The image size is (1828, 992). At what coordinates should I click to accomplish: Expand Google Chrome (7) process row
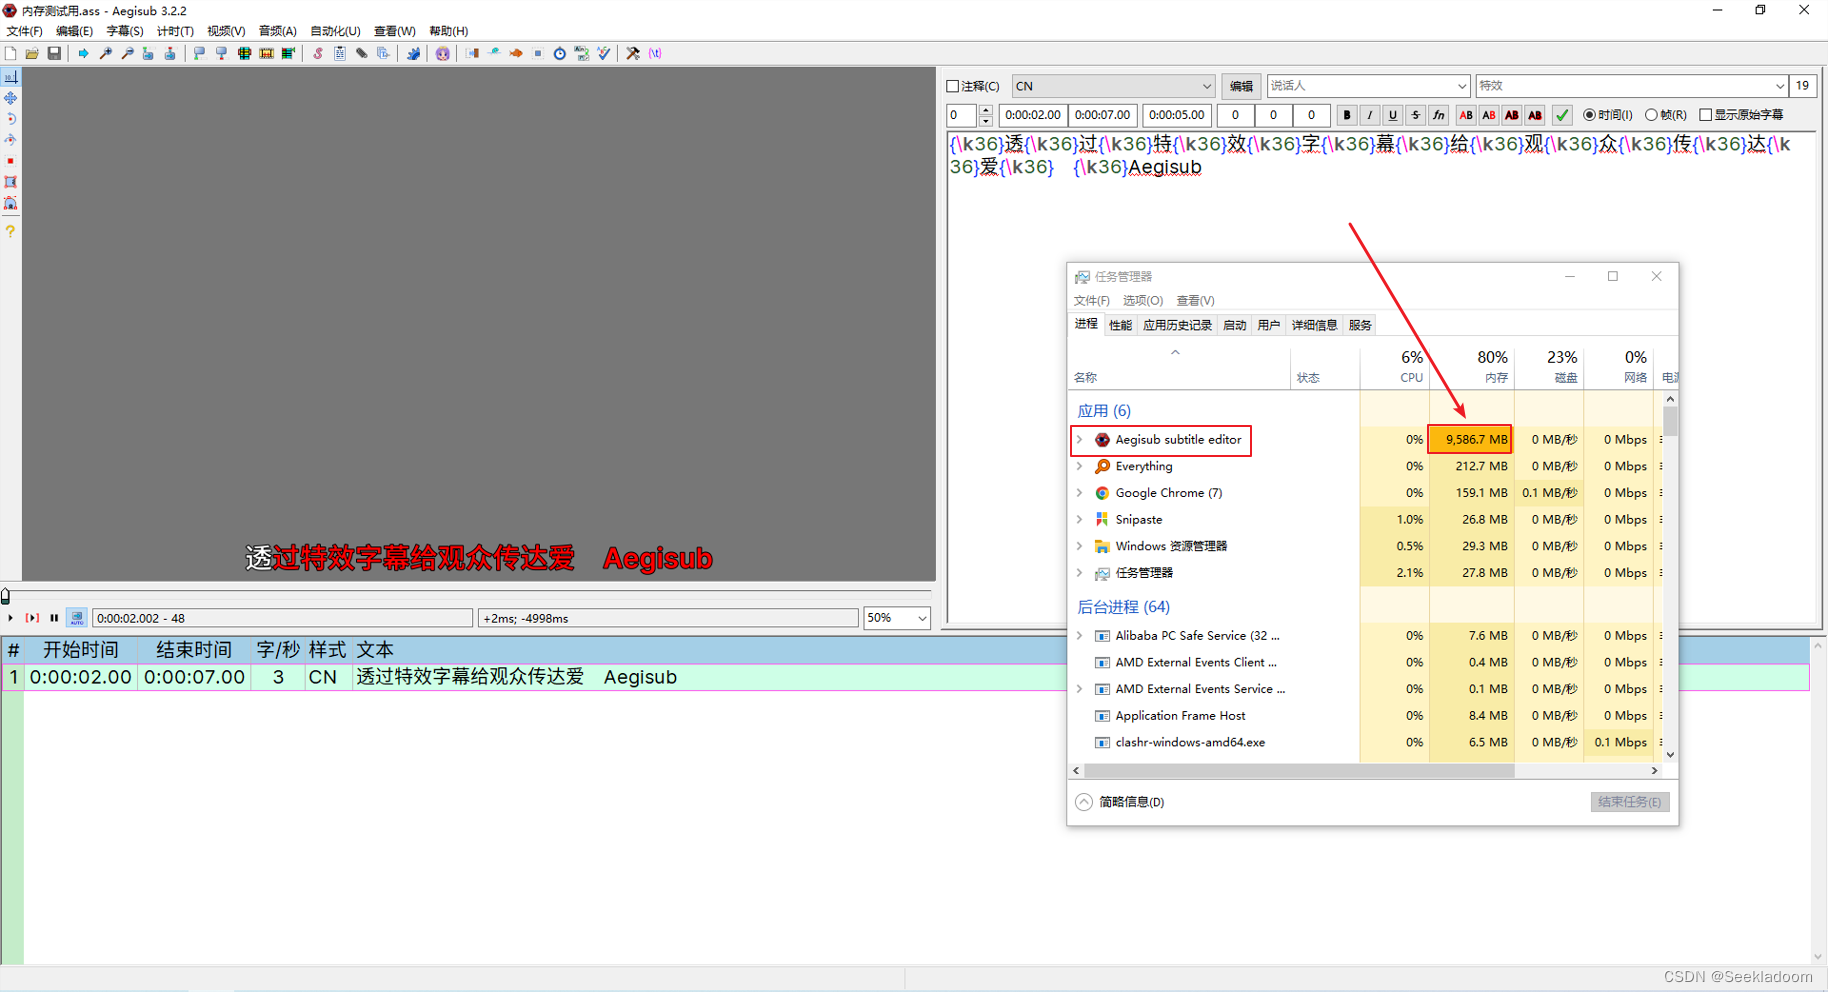[x=1079, y=493]
